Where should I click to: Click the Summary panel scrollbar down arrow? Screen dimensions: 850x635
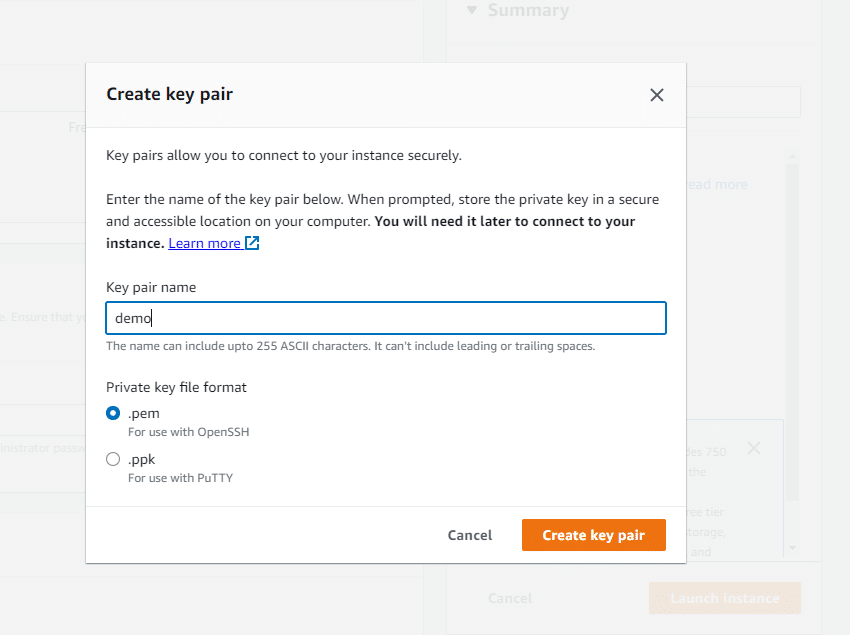pyautogui.click(x=793, y=548)
